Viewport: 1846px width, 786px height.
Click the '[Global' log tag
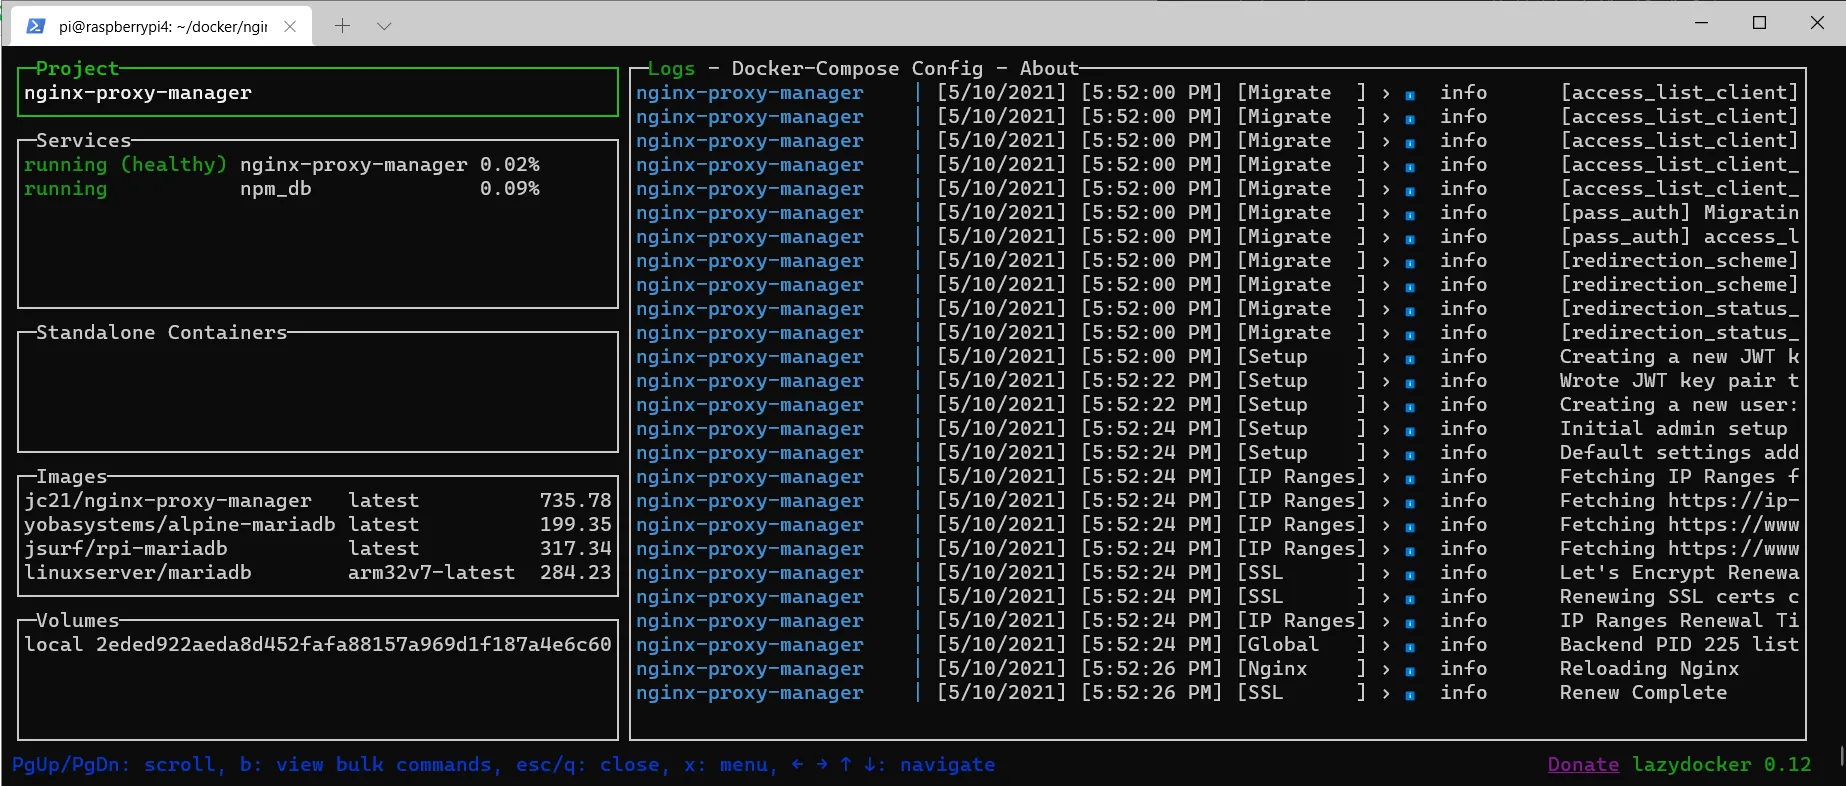(x=1278, y=645)
